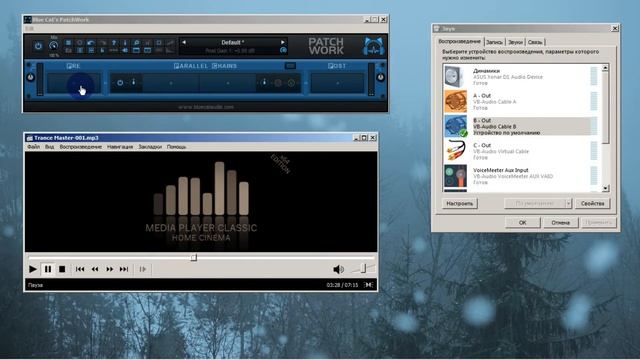The width and height of the screenshot is (640, 360).
Task: Click the Mix knob in PatchWork
Action: pos(53,46)
